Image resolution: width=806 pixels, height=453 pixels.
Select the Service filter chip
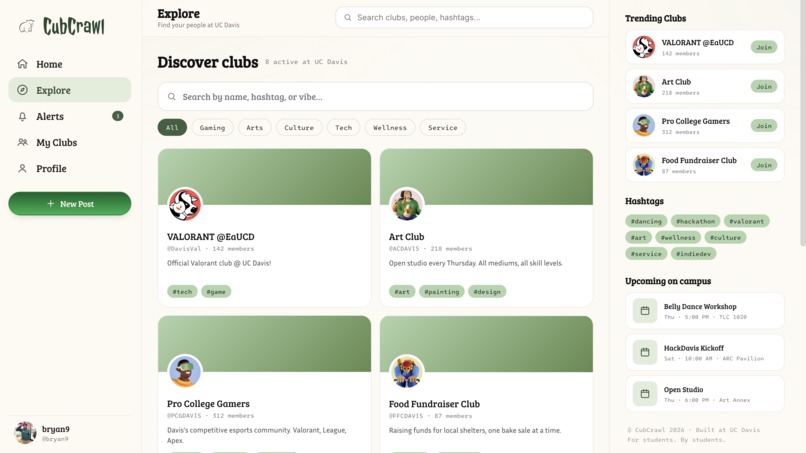pyautogui.click(x=443, y=128)
